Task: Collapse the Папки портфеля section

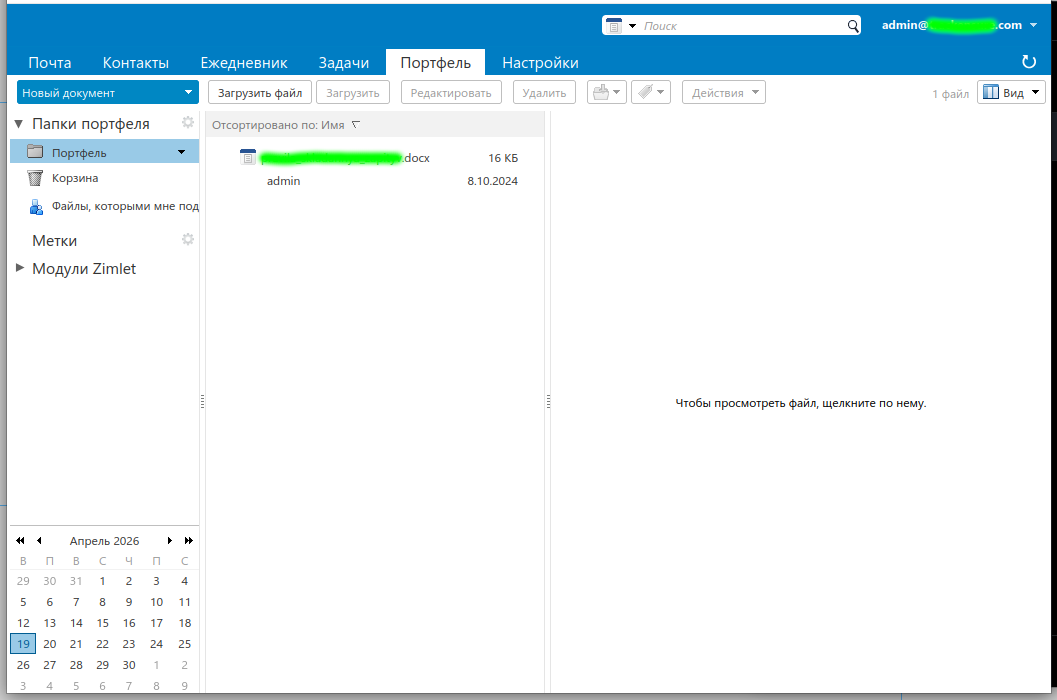Action: [19, 124]
